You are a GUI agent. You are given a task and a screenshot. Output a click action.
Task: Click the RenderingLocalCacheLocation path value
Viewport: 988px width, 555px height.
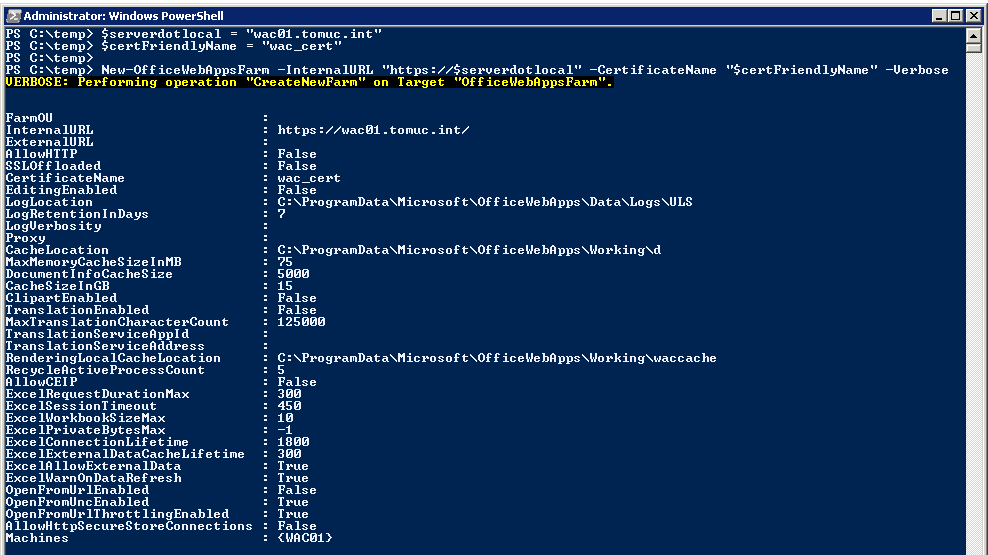coord(497,358)
